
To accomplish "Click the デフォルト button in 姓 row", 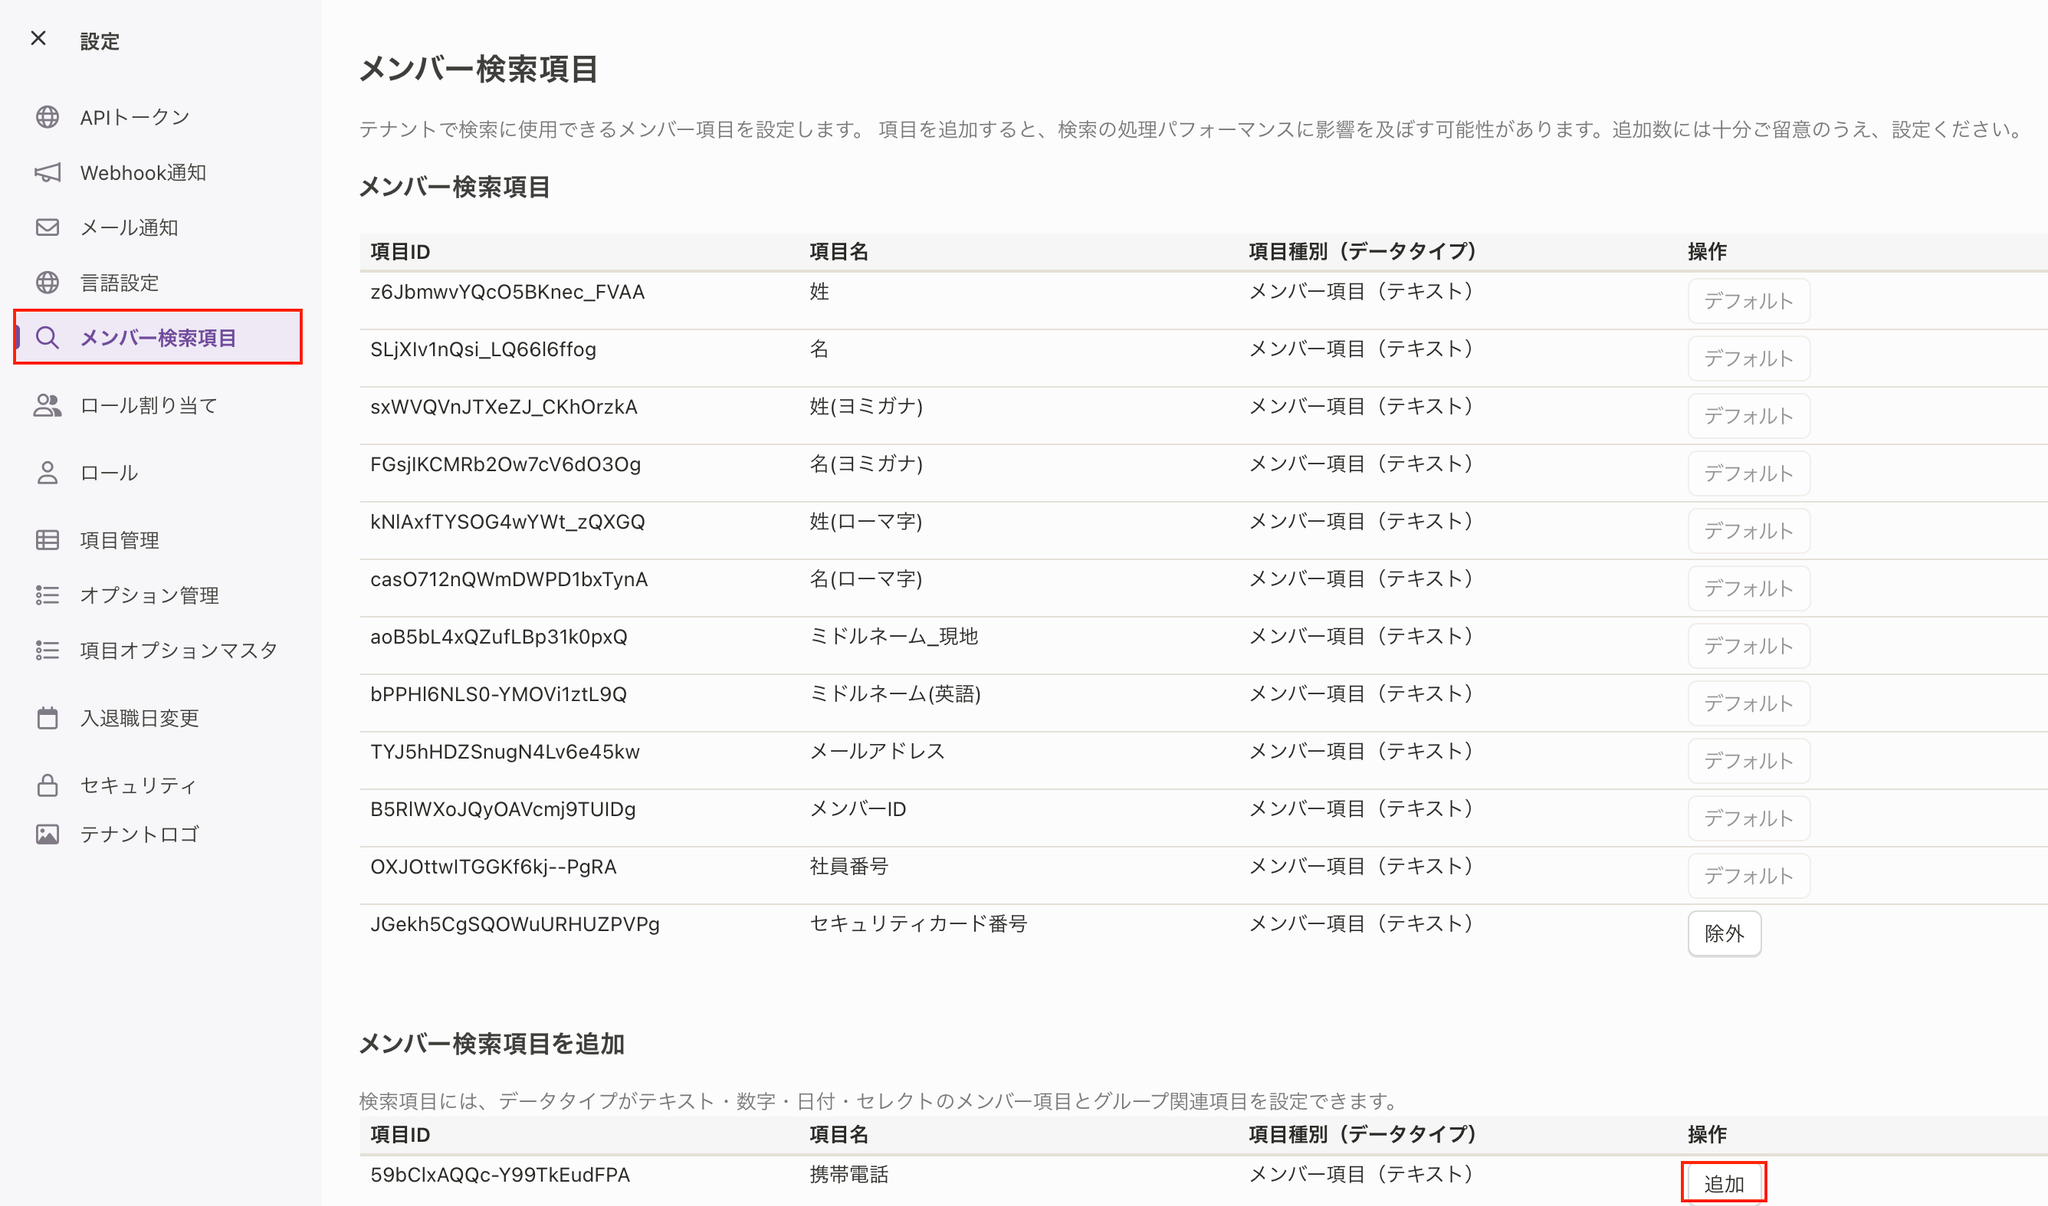I will coord(1748,301).
